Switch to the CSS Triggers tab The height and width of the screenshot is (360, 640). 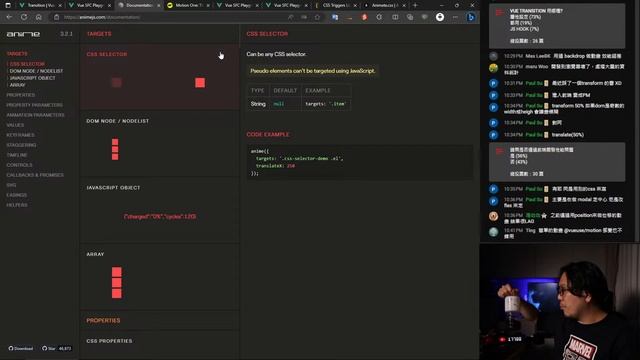[335, 5]
